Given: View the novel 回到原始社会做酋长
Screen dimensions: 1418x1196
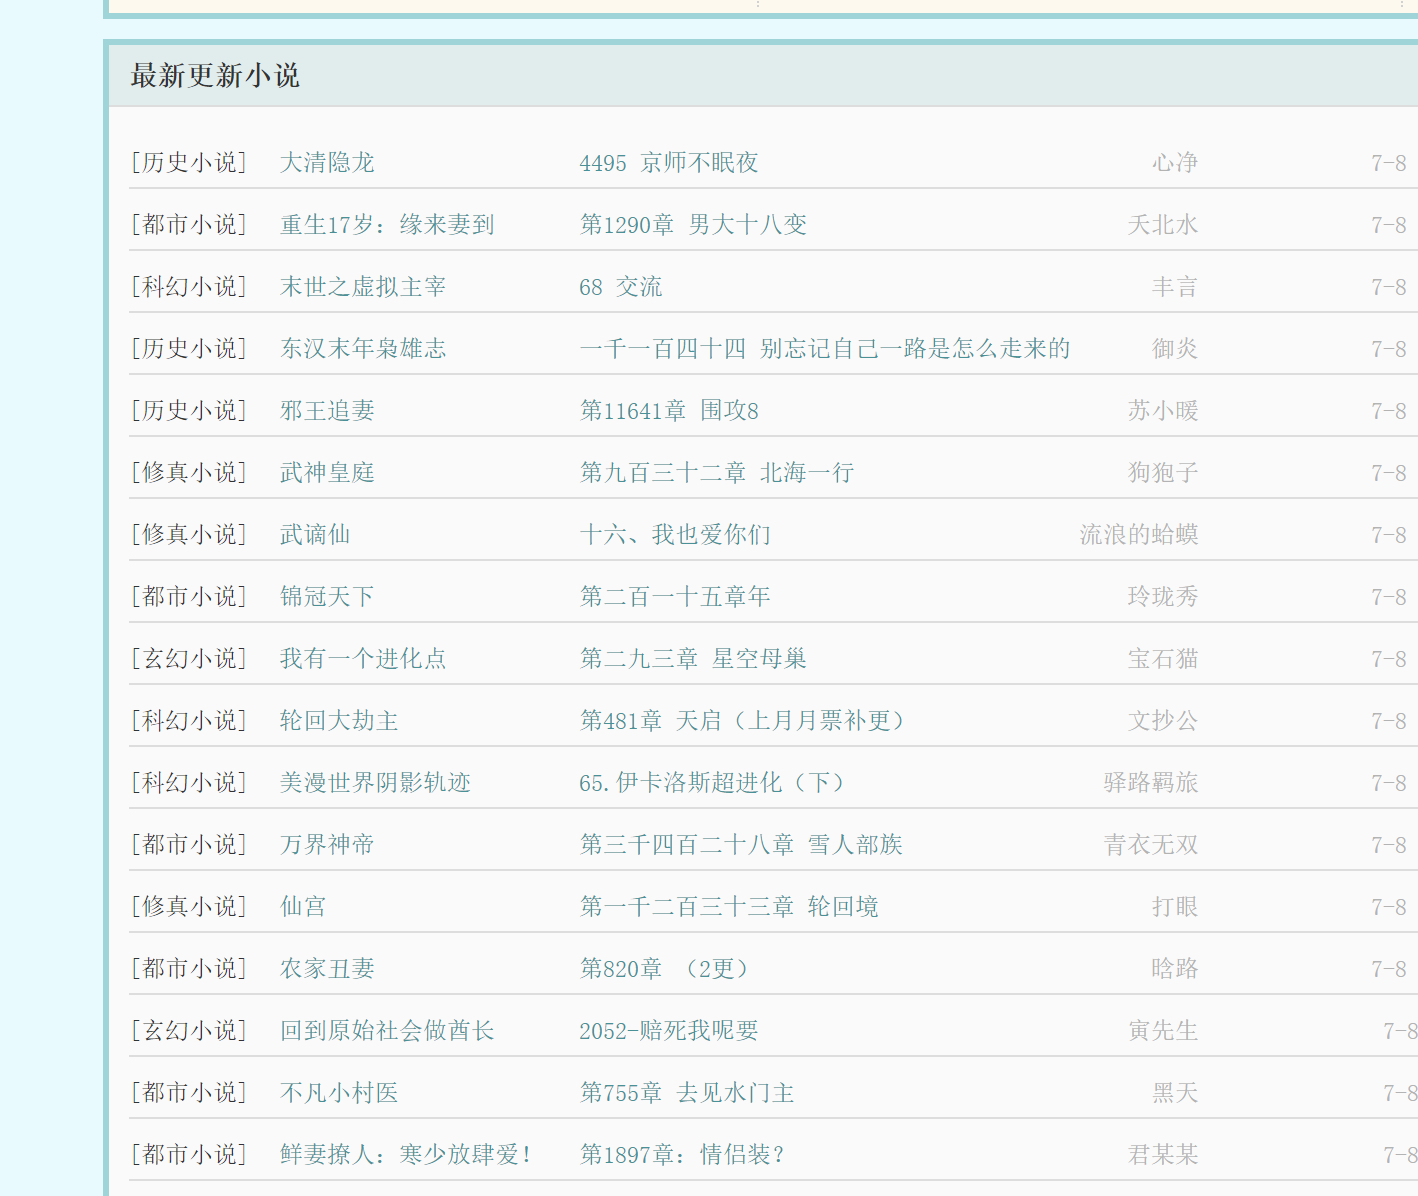Looking at the screenshot, I should pyautogui.click(x=387, y=1031).
